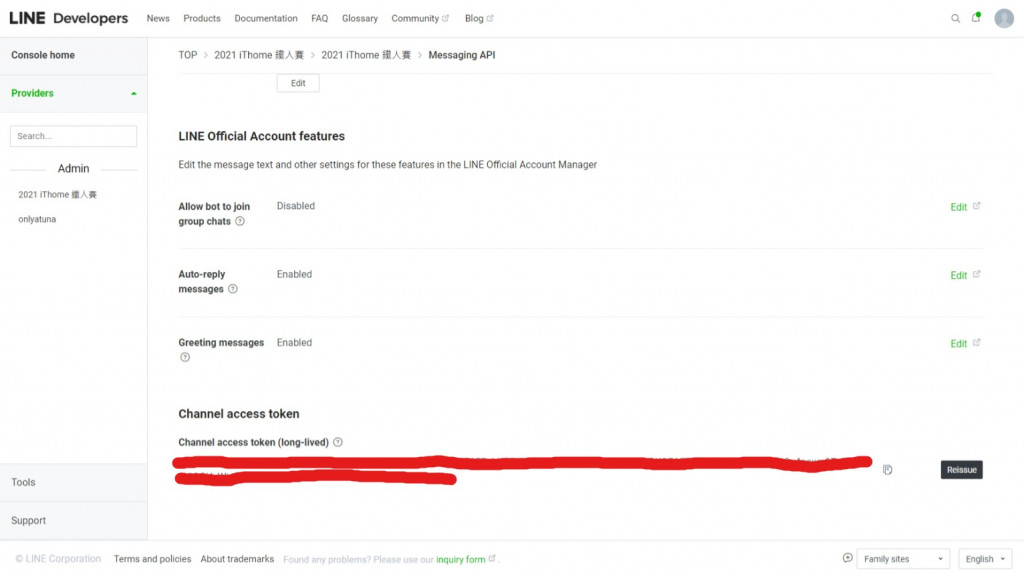The height and width of the screenshot is (576, 1024).
Task: Click the Enabled status of Greeting messages
Action: point(295,342)
